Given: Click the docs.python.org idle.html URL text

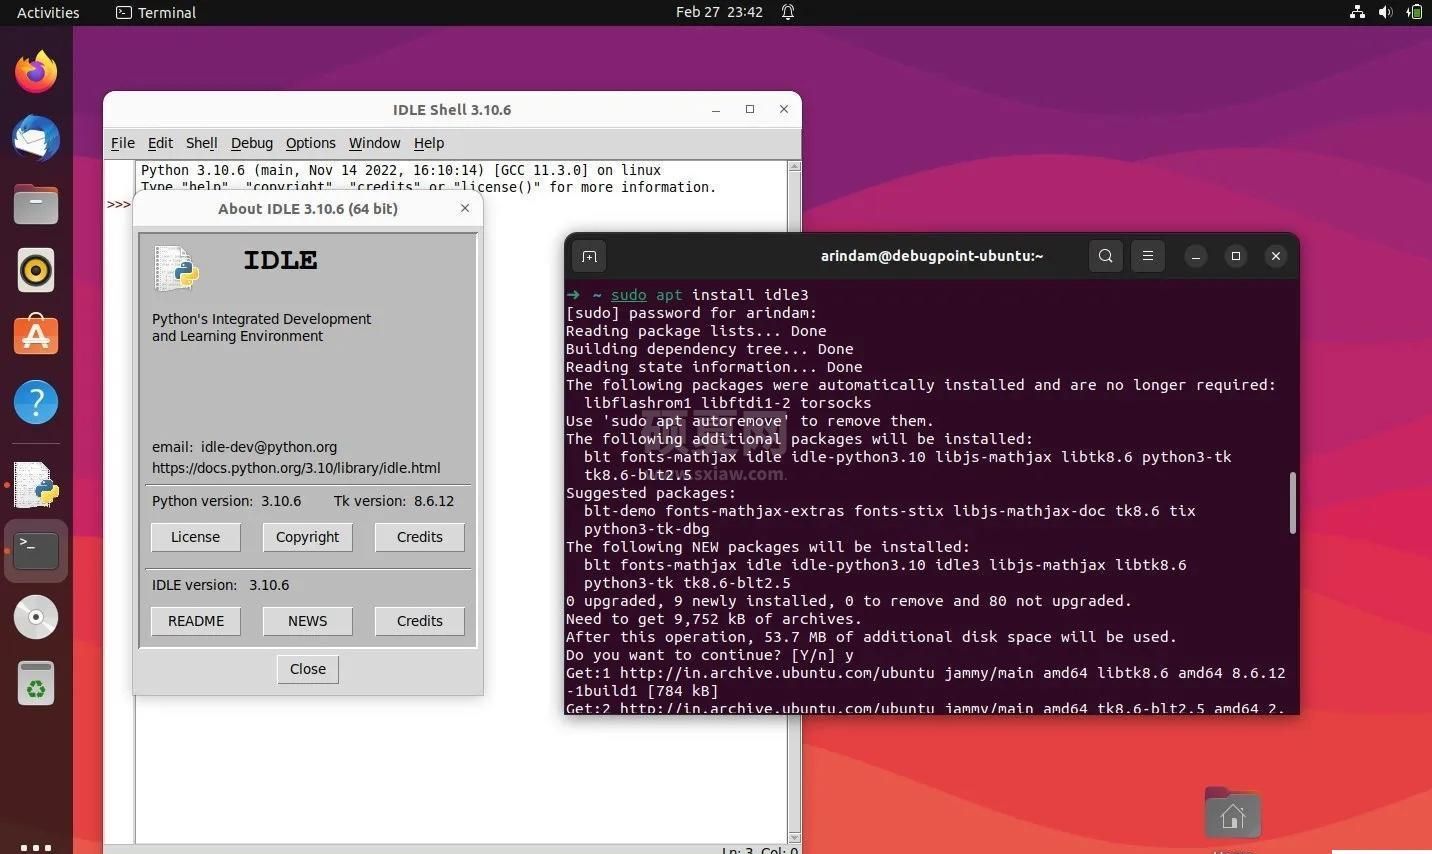Looking at the screenshot, I should [x=296, y=468].
